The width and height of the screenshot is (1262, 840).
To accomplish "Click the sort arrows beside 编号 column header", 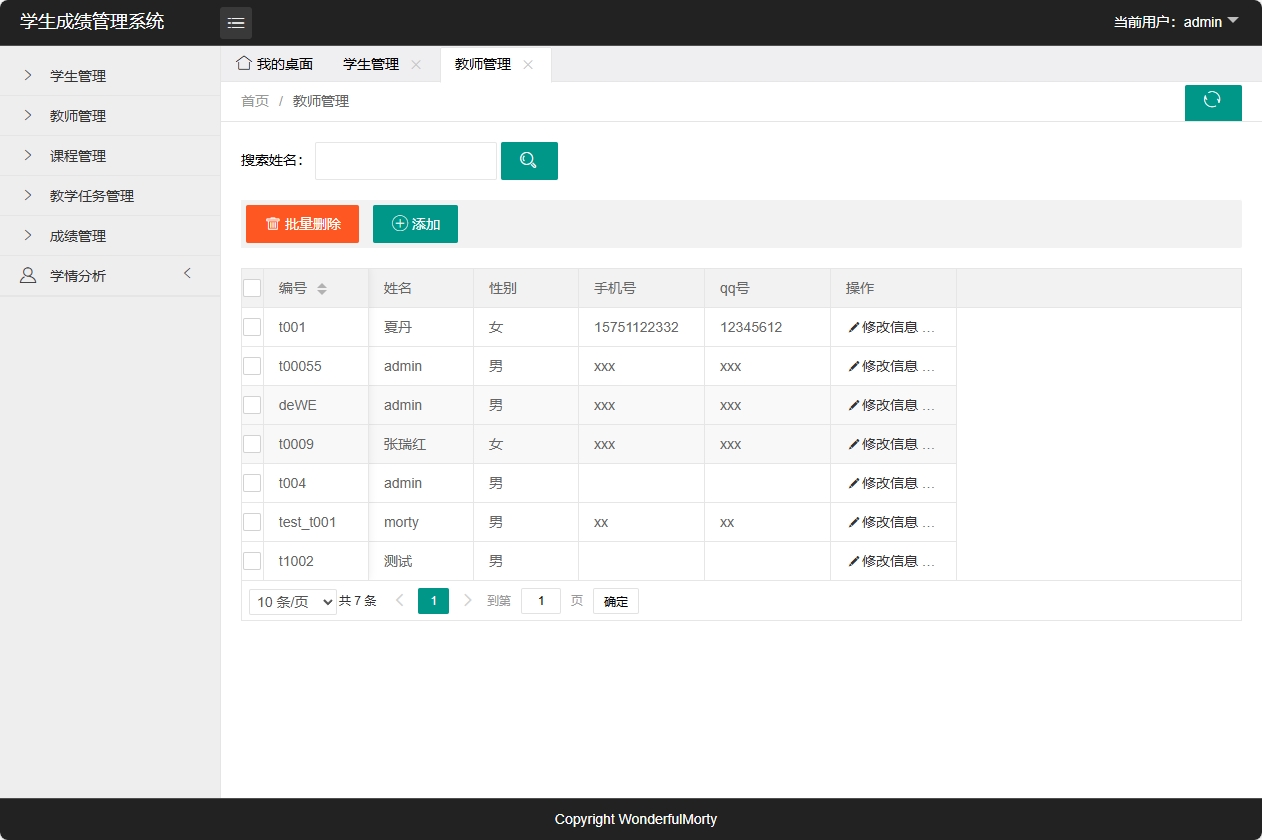I will point(322,288).
